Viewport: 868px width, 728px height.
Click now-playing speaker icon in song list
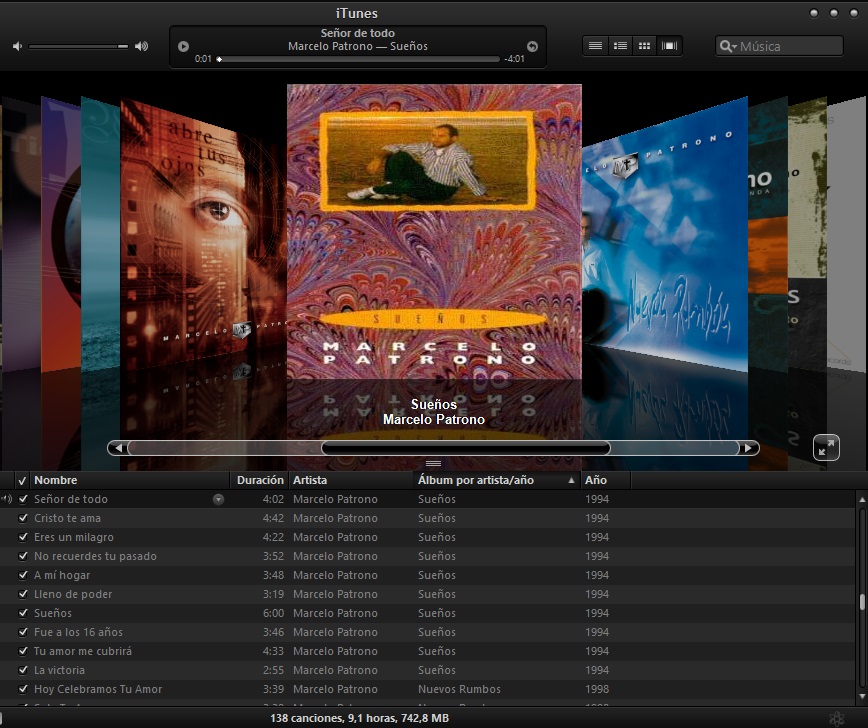(x=7, y=499)
